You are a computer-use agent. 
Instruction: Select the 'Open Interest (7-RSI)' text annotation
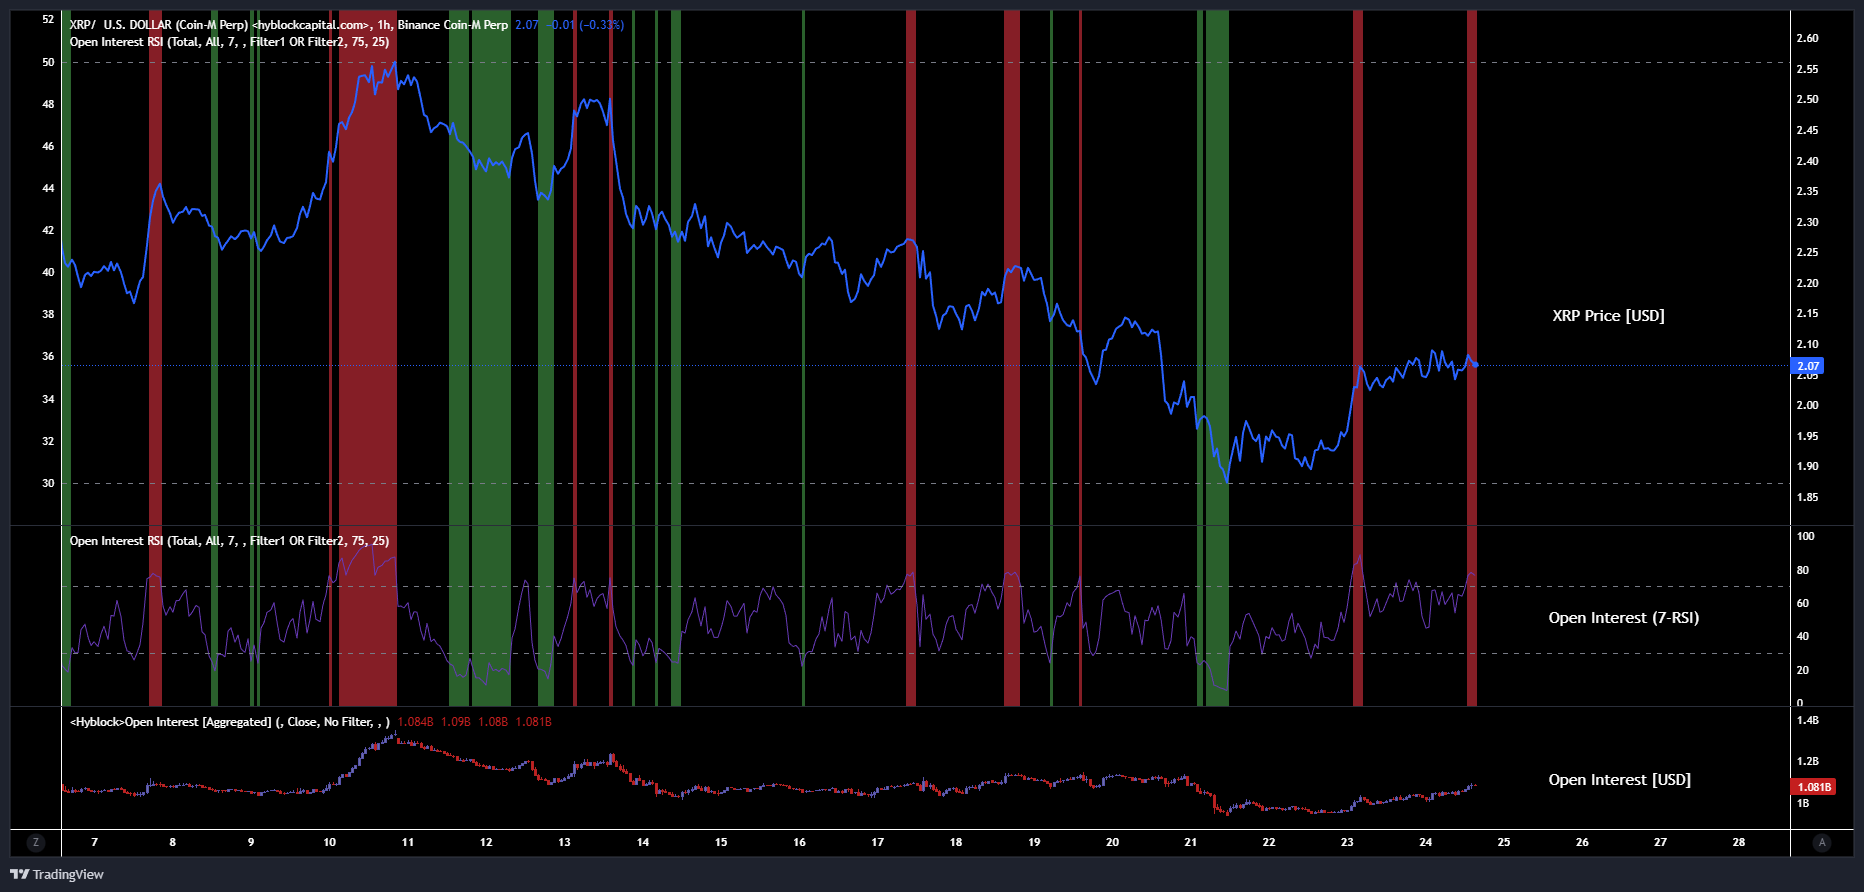1623,618
